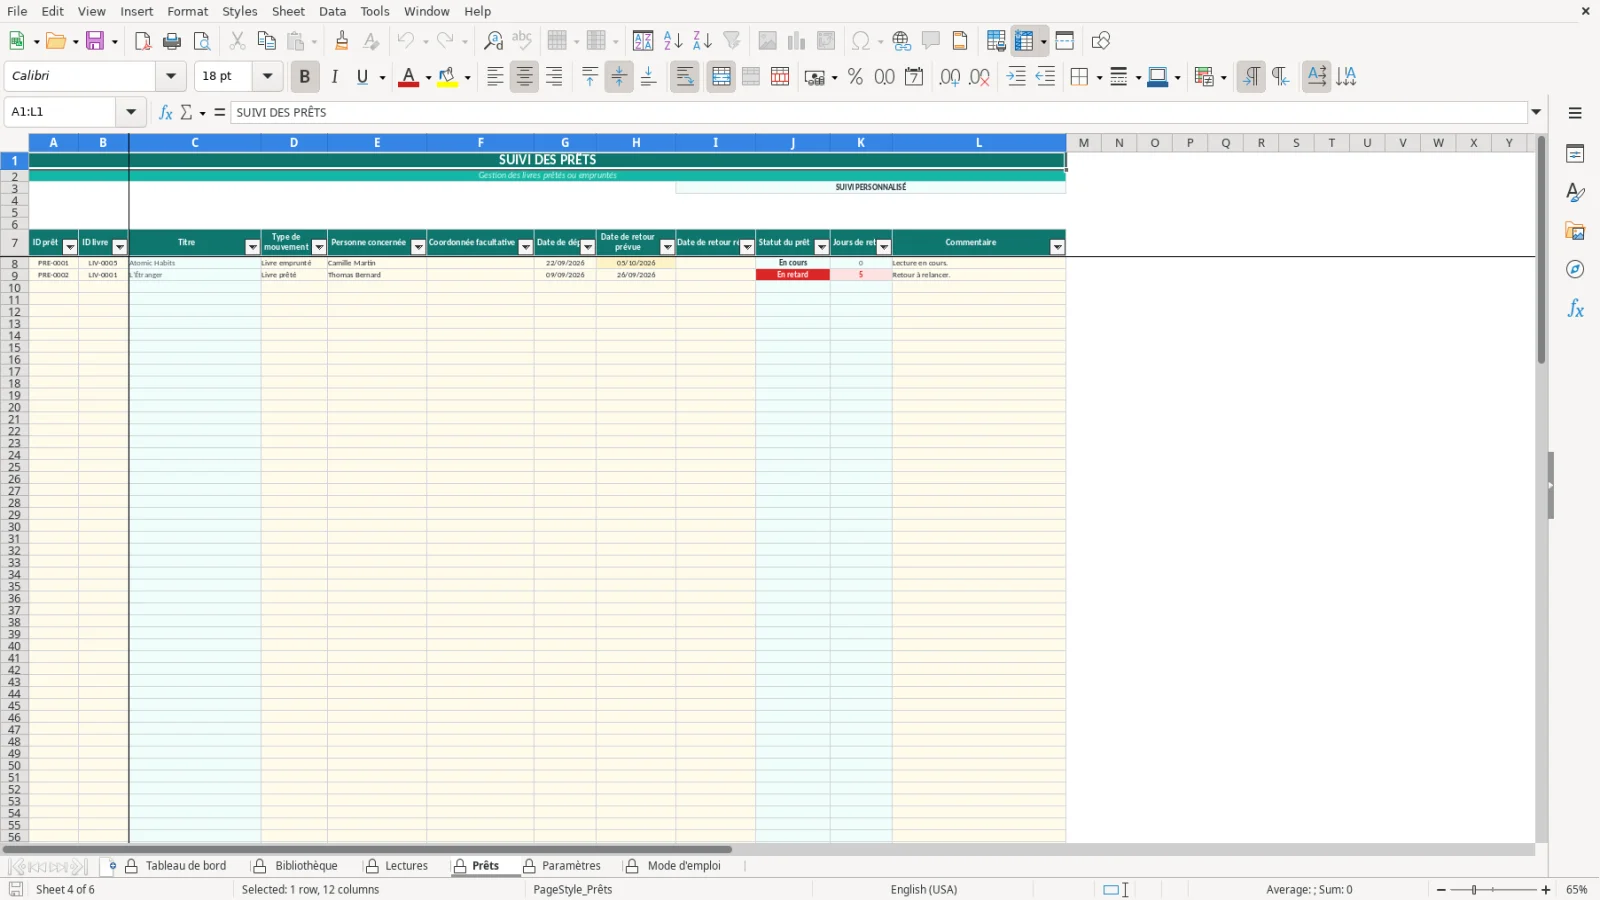Toggle Wrap Text button
This screenshot has width=1600, height=900.
pyautogui.click(x=685, y=77)
